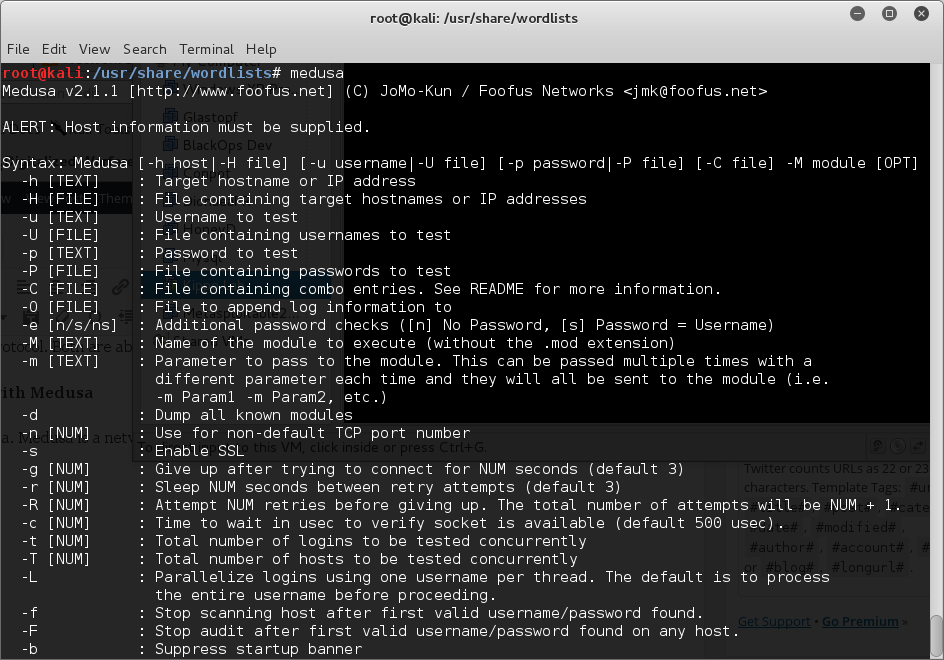The image size is (944, 660).
Task: Open the File menu
Action: [18, 49]
